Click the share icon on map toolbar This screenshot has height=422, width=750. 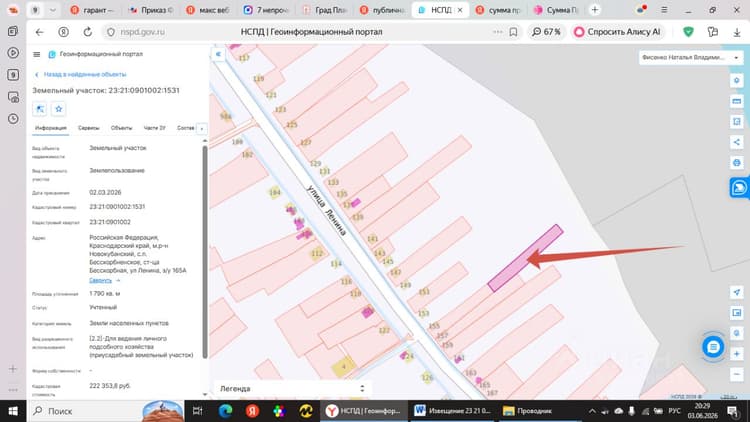click(737, 142)
